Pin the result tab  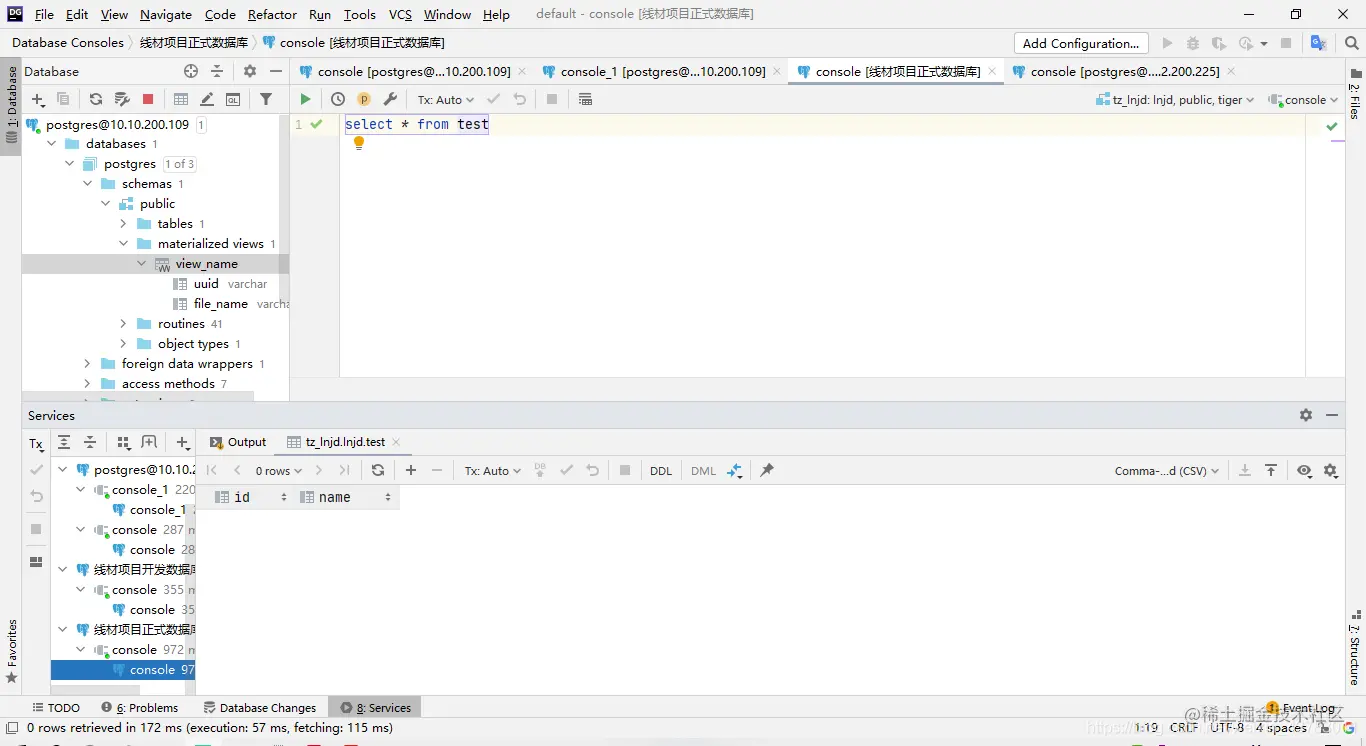point(767,470)
